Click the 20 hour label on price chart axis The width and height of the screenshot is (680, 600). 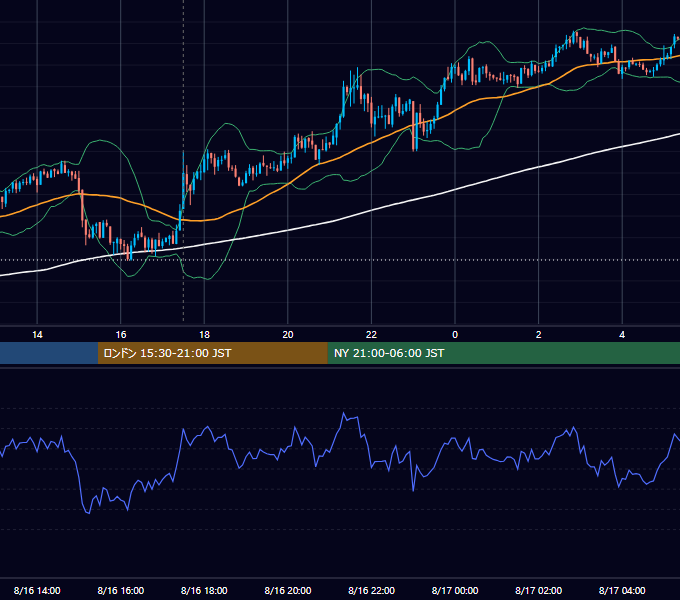(288, 335)
